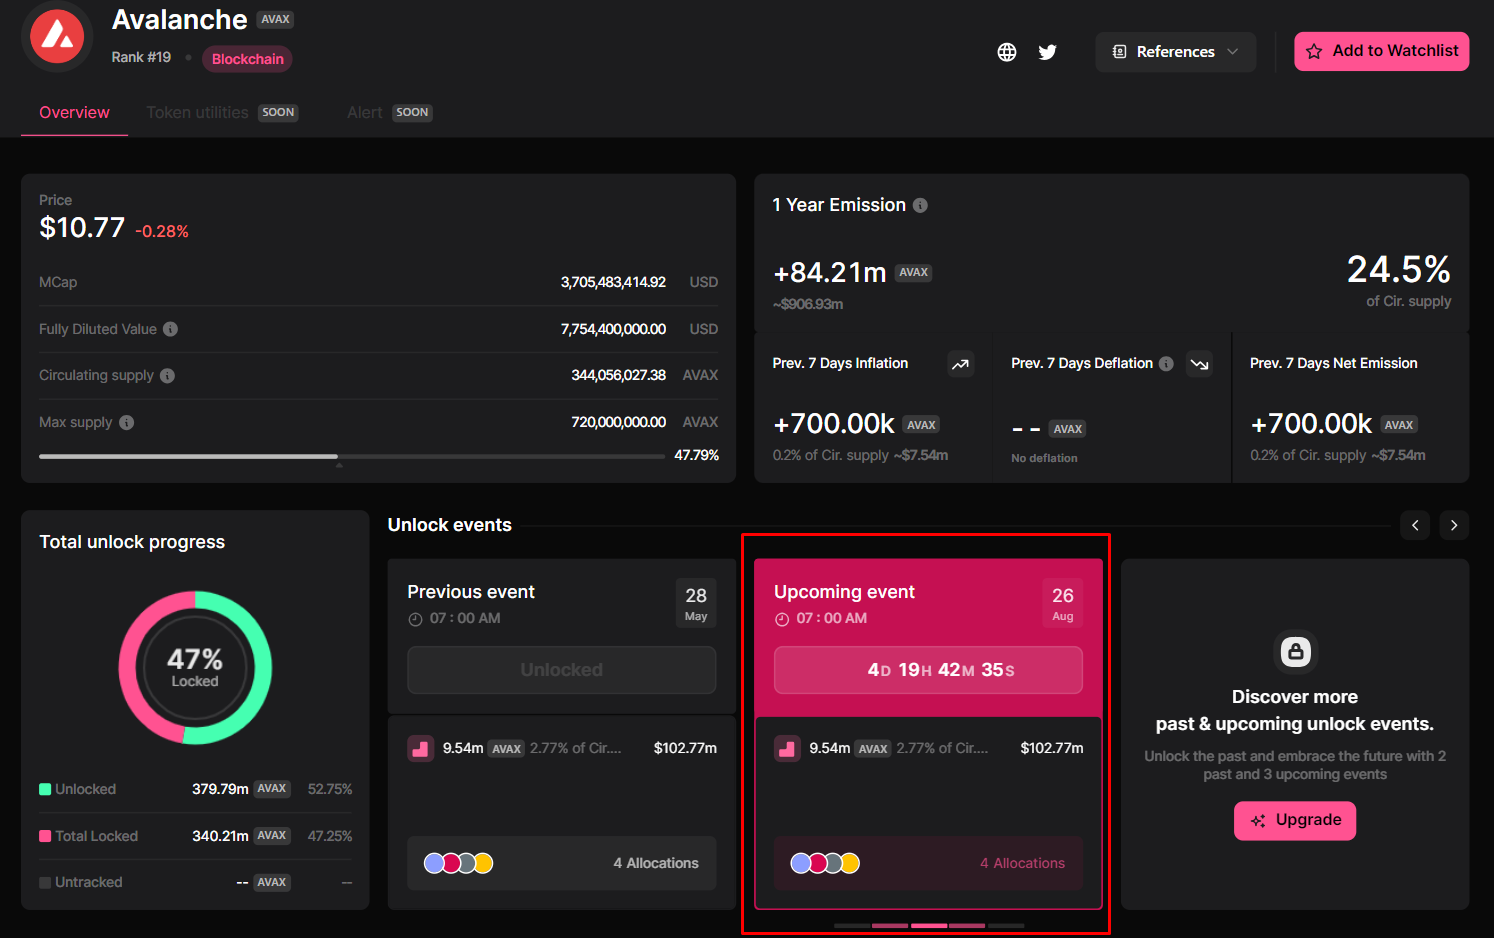
Task: Click the +84.21m yearly emission value
Action: [830, 273]
